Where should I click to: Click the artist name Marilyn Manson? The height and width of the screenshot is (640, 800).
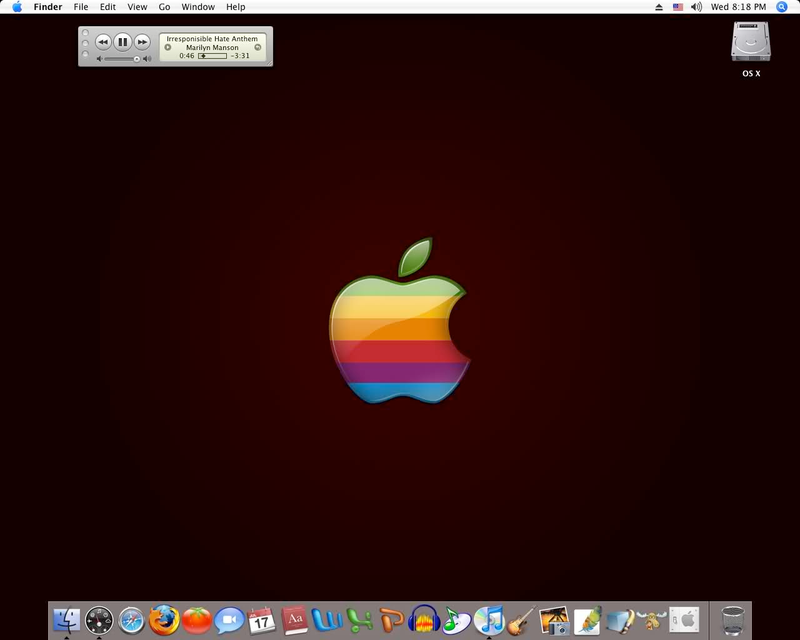[x=212, y=47]
